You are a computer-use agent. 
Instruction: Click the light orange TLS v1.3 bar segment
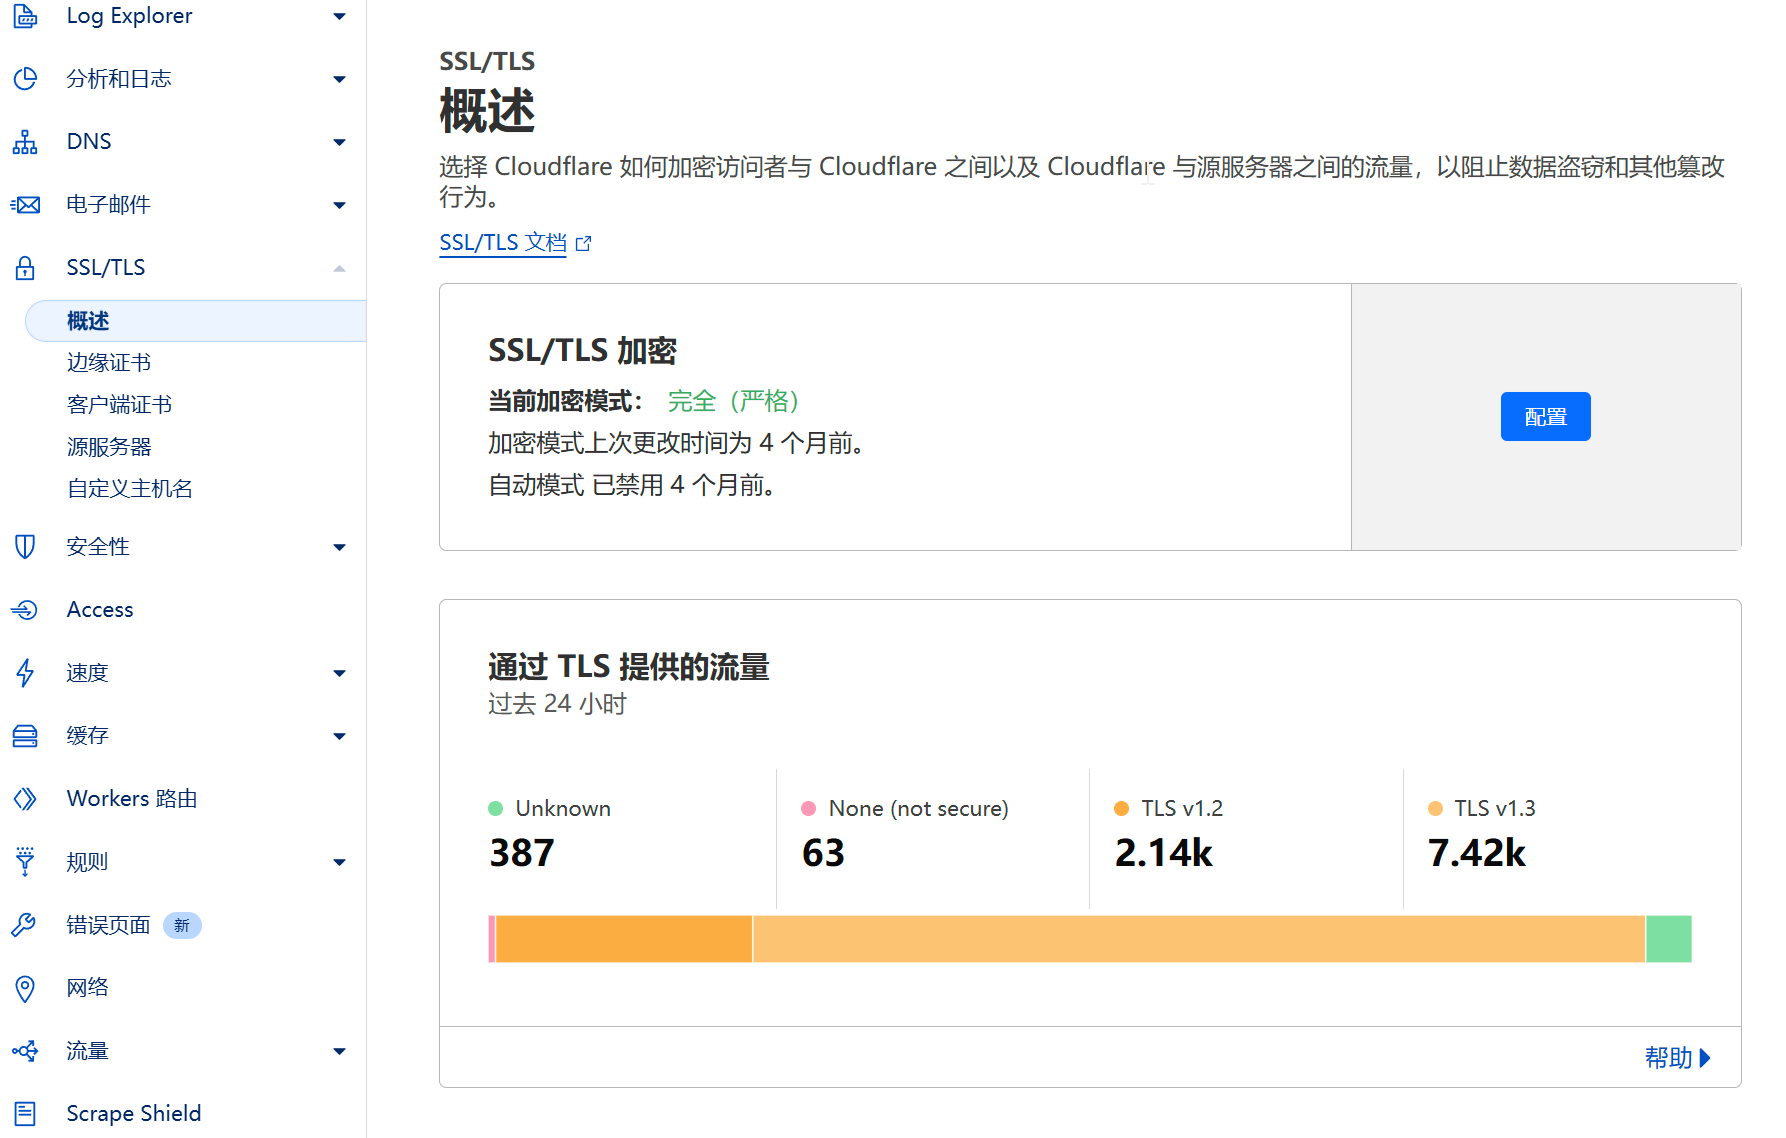[x=1199, y=939]
